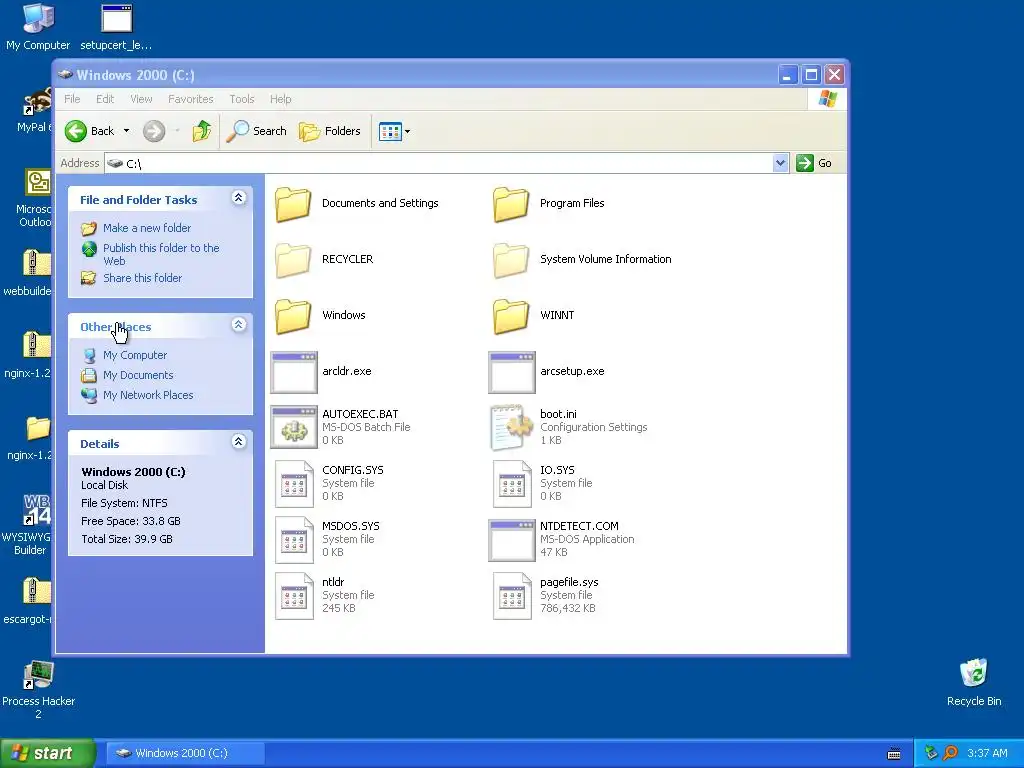Select the IO.SYS file icon
This screenshot has height=768, width=1024.
tap(512, 484)
